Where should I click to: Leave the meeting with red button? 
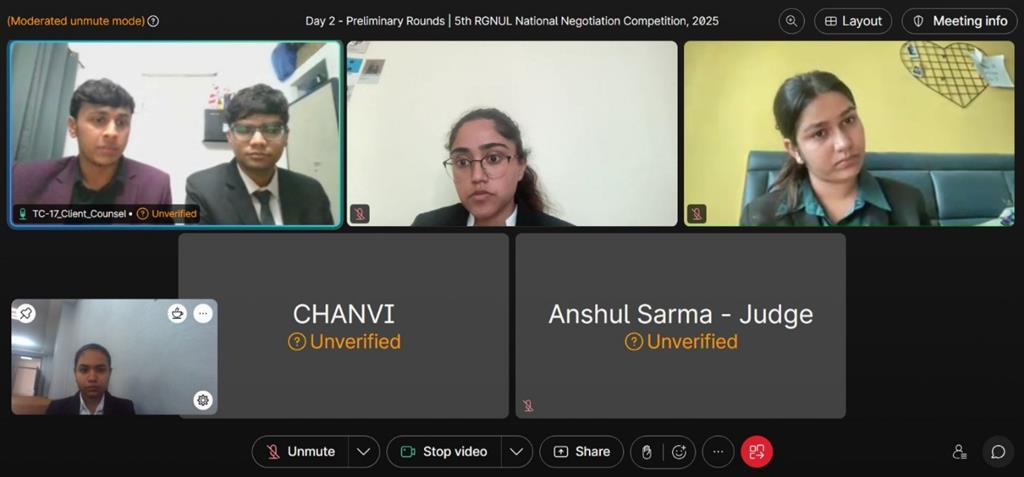coord(757,452)
